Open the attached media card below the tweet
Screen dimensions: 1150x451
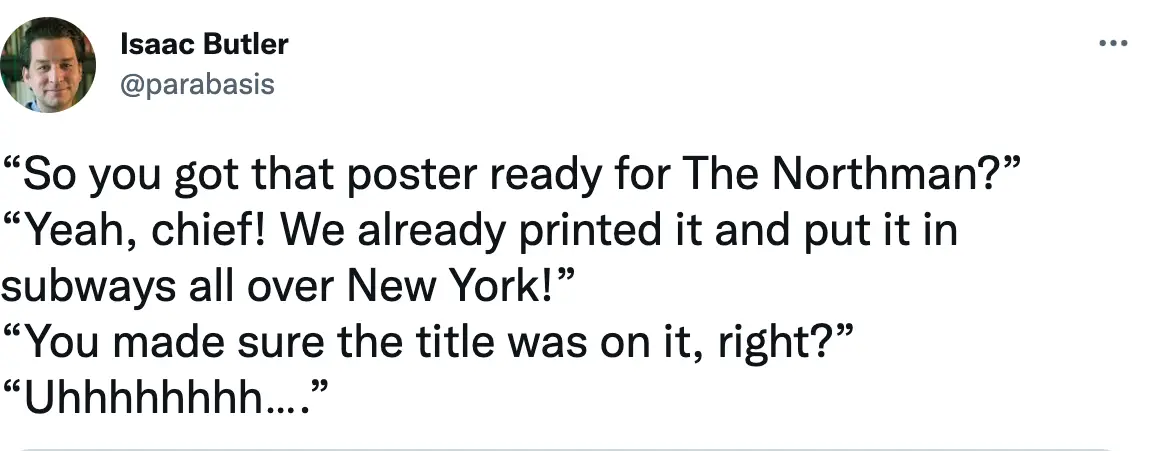(575, 447)
